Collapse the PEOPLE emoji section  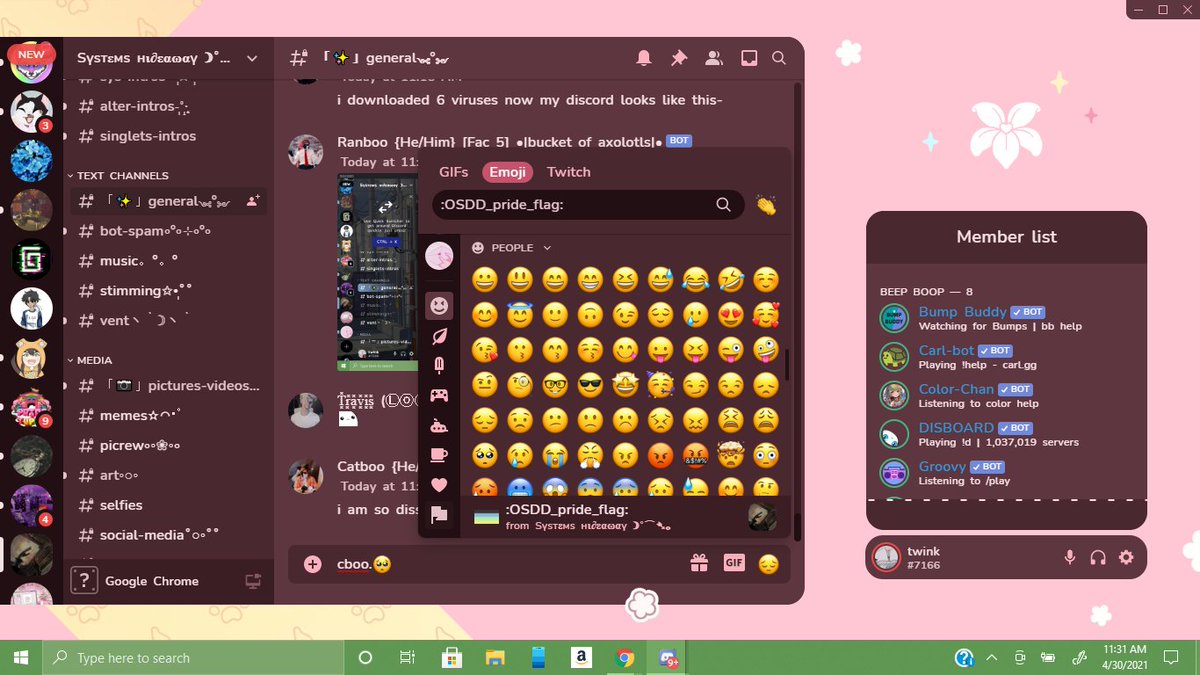[511, 248]
